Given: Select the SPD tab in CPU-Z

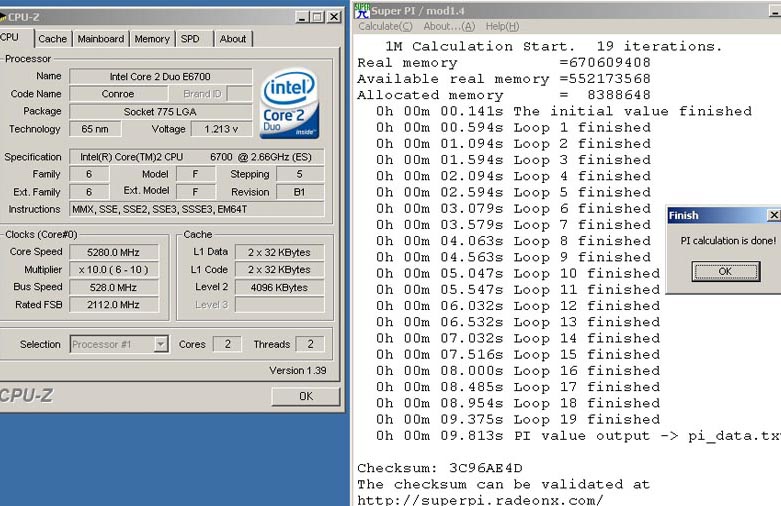Looking at the screenshot, I should [x=190, y=39].
